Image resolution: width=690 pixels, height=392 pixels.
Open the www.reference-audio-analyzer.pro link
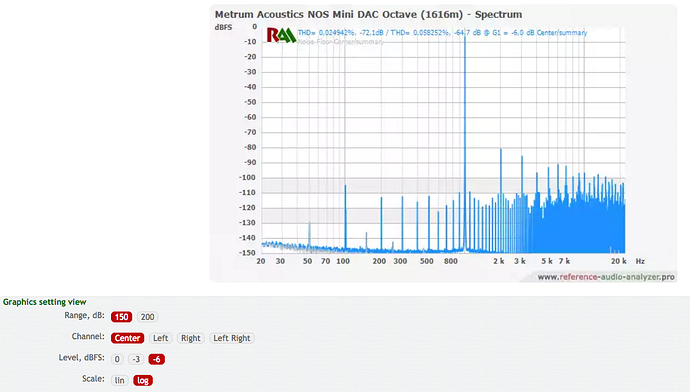click(x=606, y=277)
